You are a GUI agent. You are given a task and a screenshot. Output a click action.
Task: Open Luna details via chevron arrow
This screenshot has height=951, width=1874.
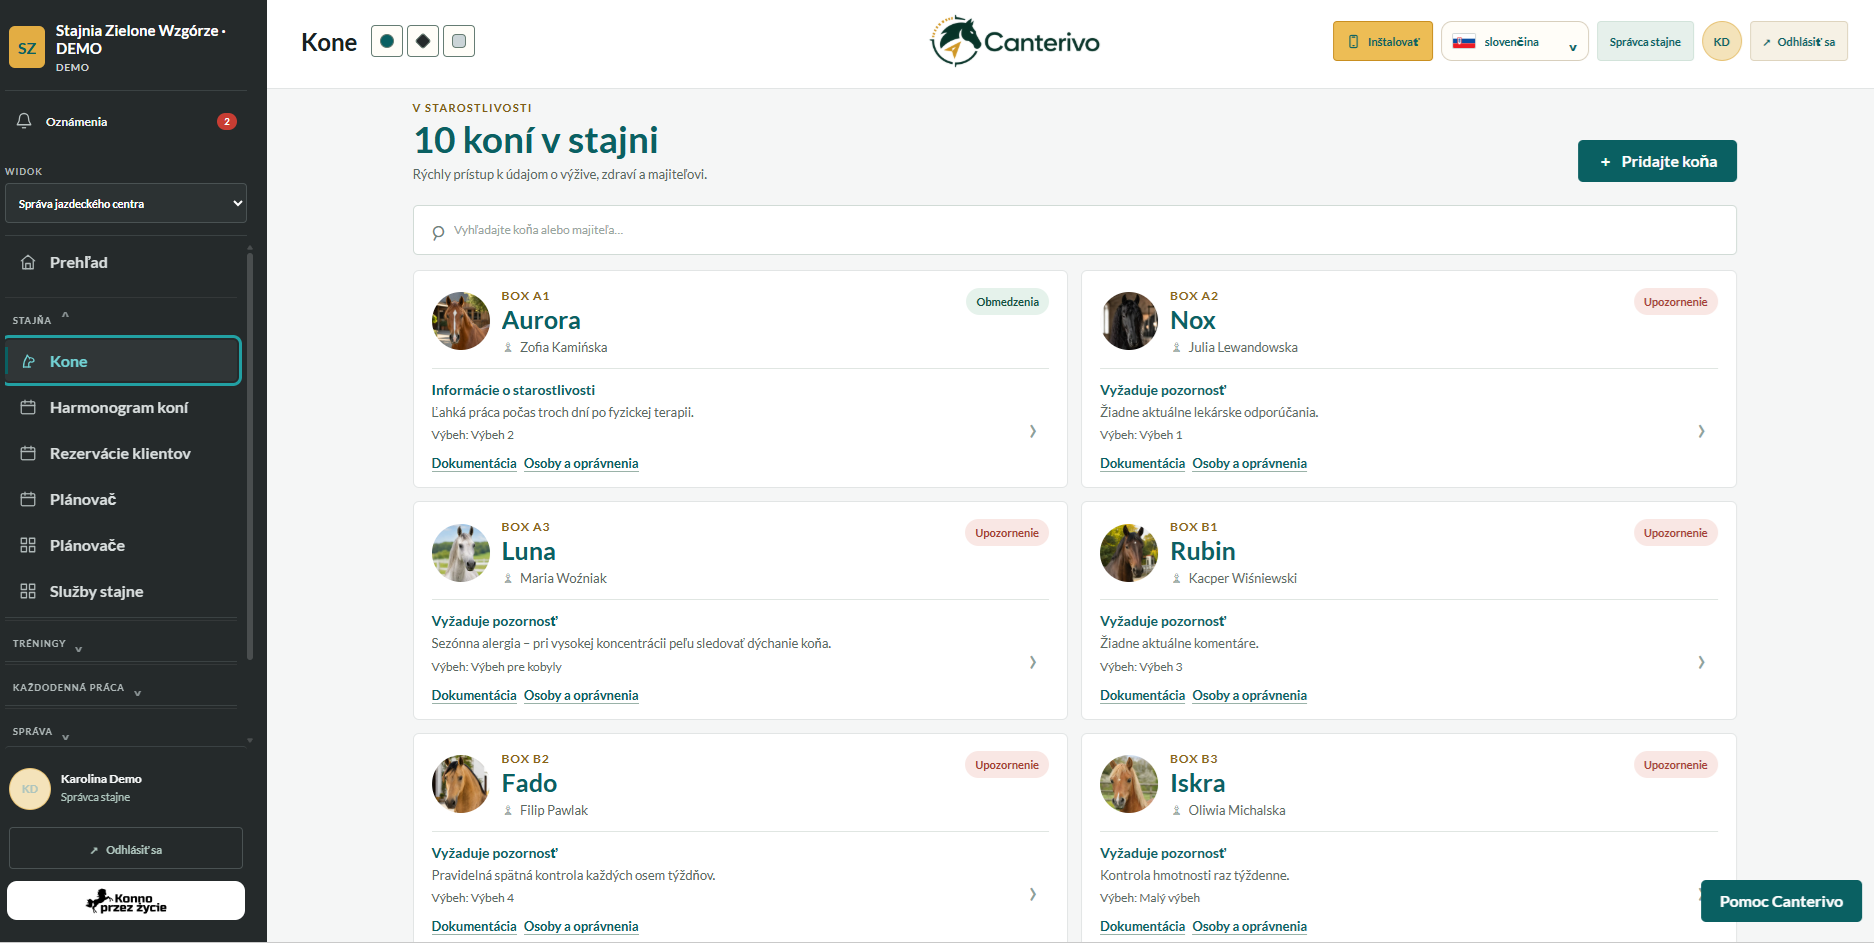pos(1033,662)
